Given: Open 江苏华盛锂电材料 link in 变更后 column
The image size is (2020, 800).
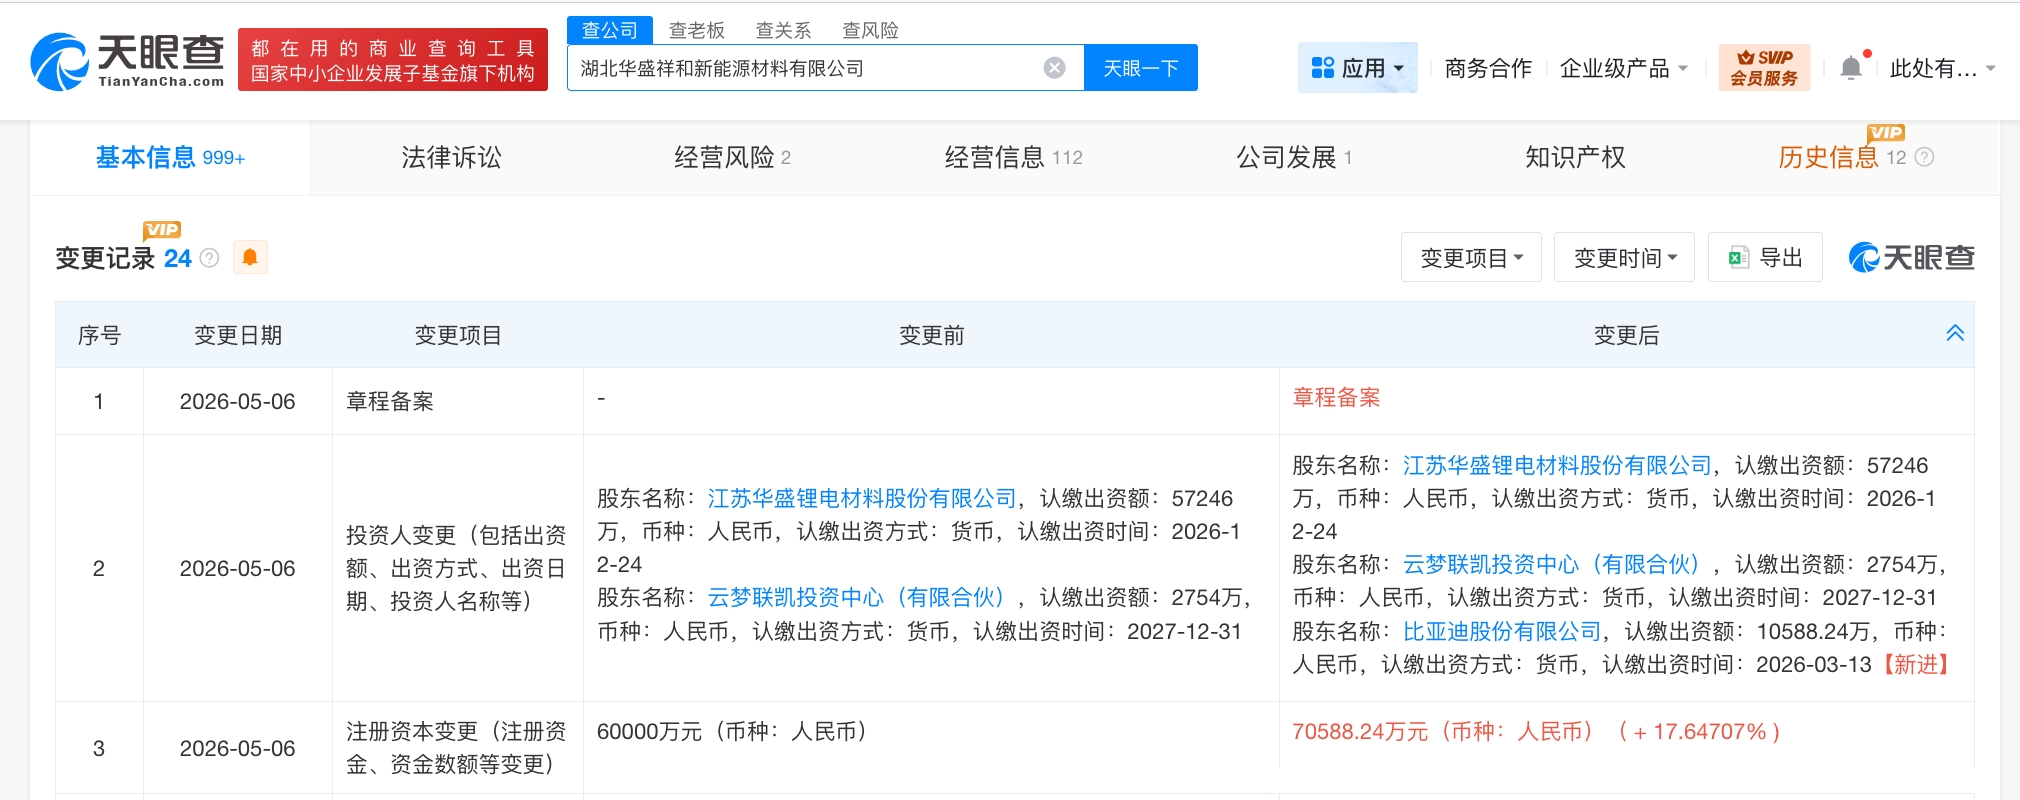Looking at the screenshot, I should (x=1557, y=465).
